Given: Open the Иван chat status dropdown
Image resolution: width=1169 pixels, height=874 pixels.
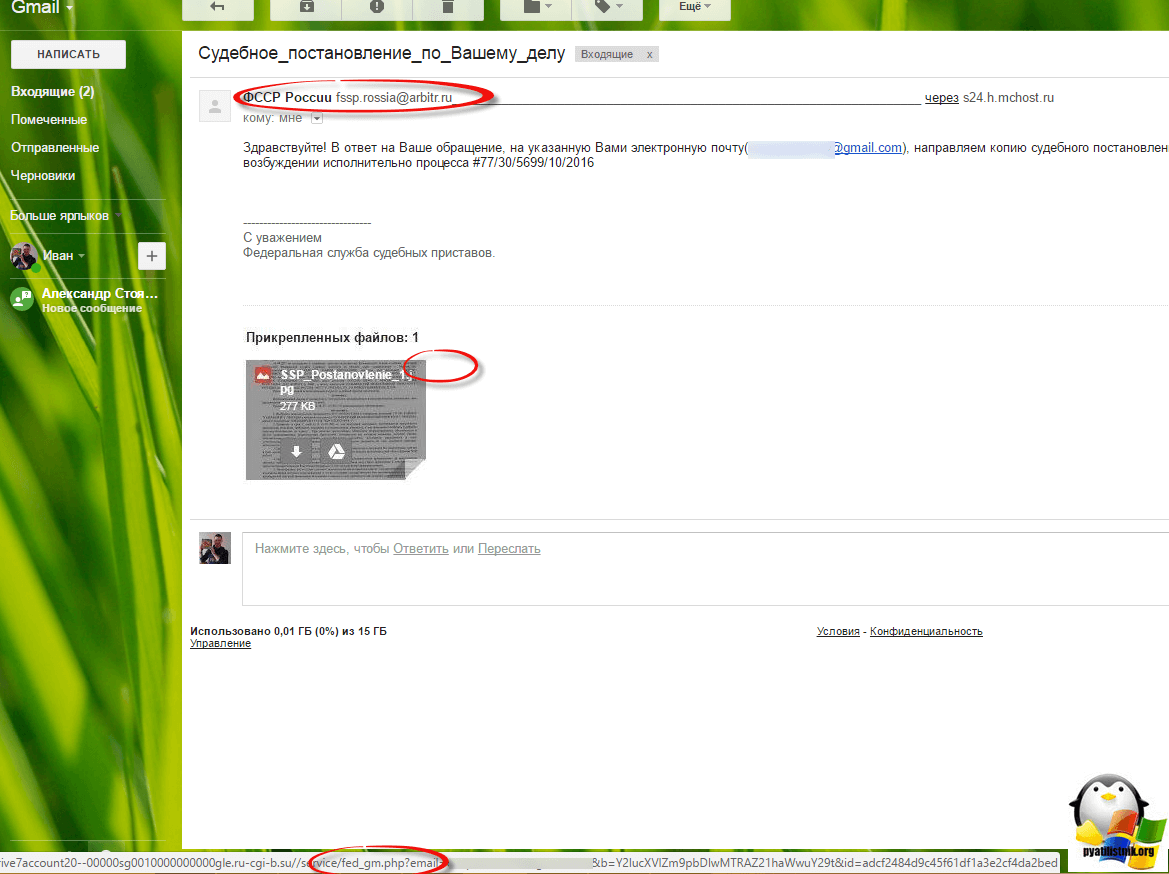Looking at the screenshot, I should [x=64, y=256].
